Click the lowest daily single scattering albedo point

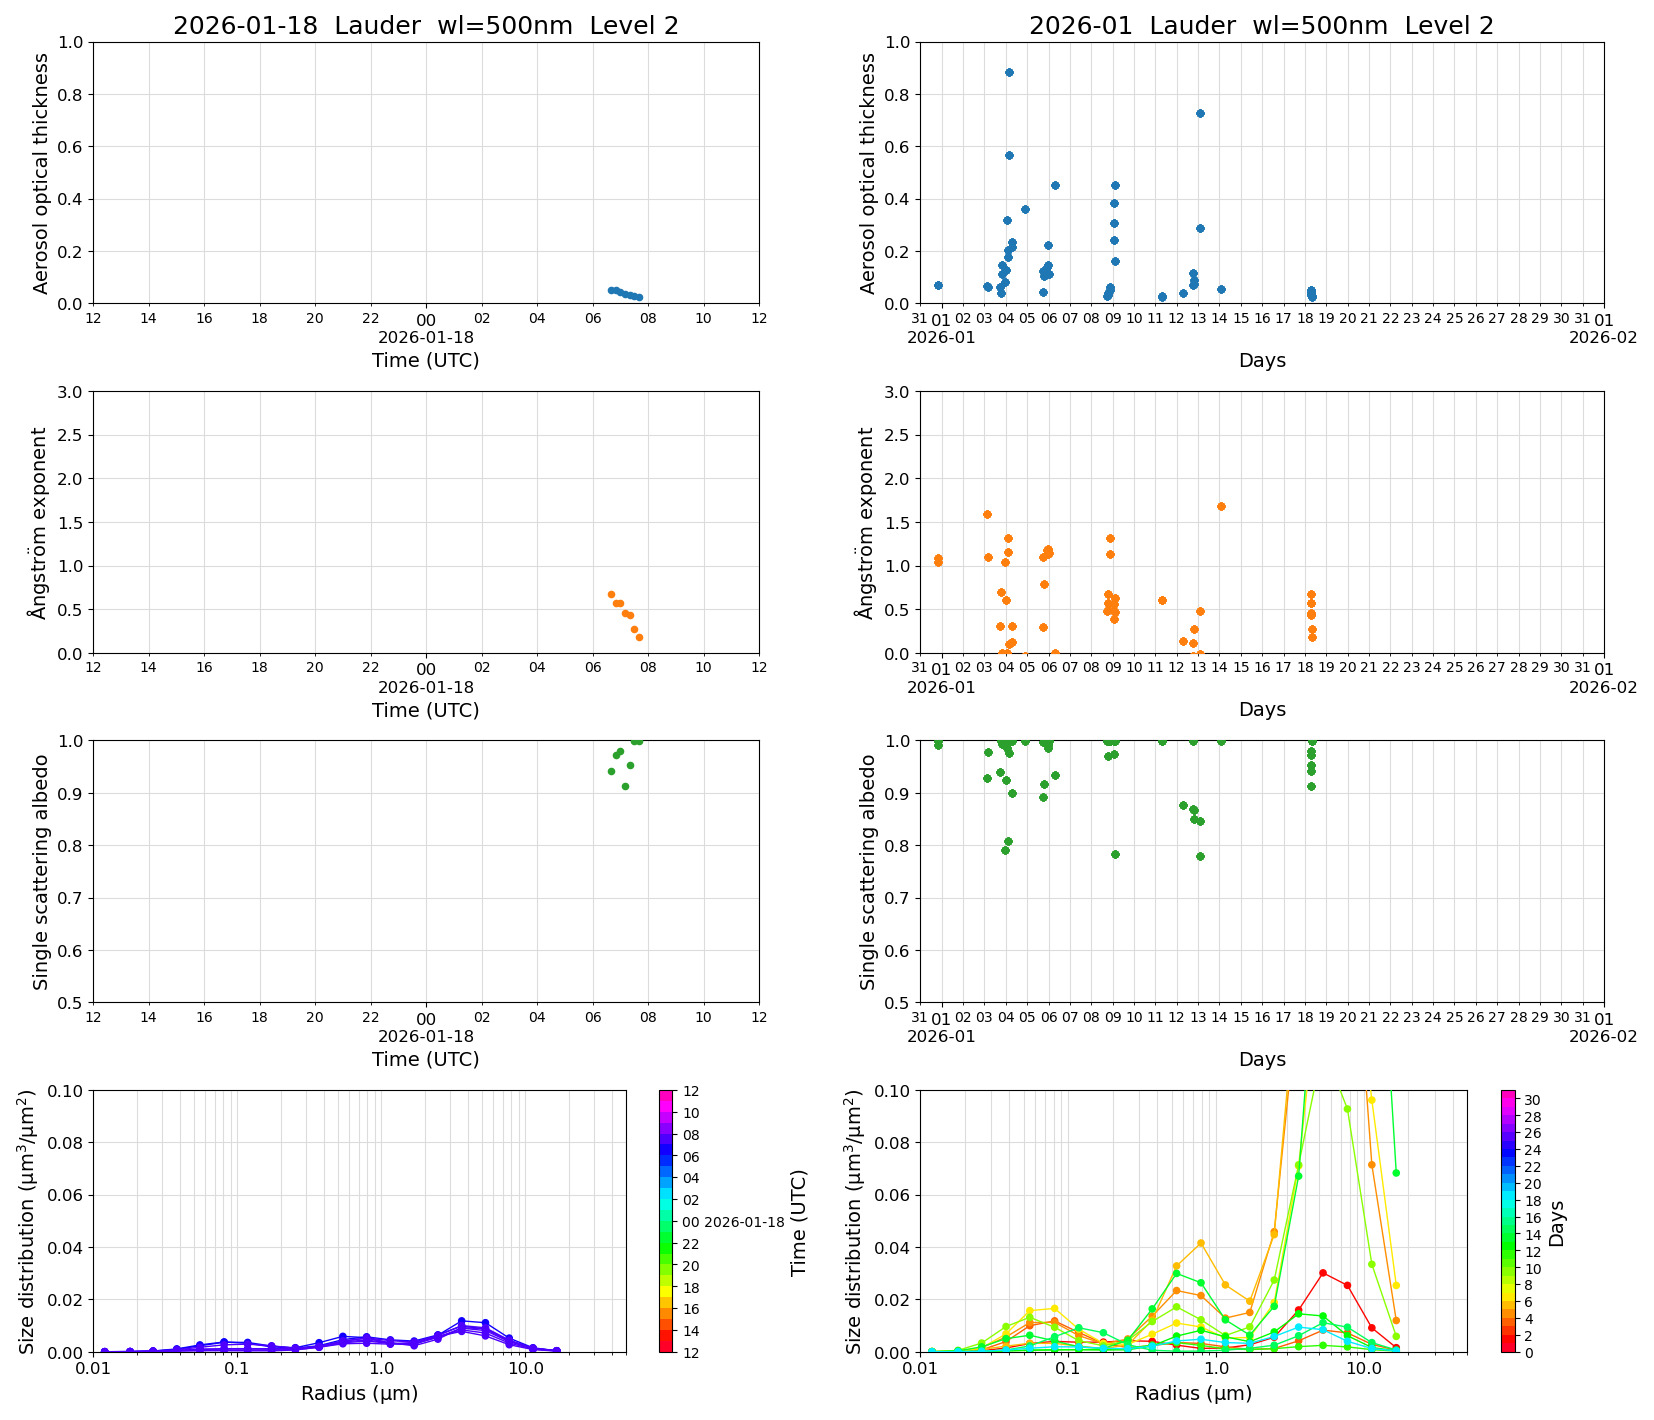(x=625, y=786)
